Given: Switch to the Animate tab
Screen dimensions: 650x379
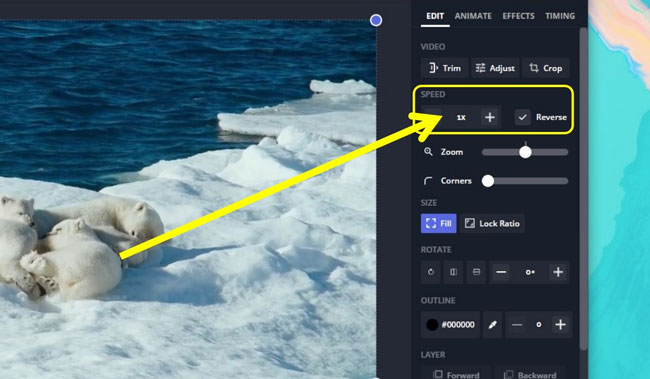Looking at the screenshot, I should tap(473, 16).
